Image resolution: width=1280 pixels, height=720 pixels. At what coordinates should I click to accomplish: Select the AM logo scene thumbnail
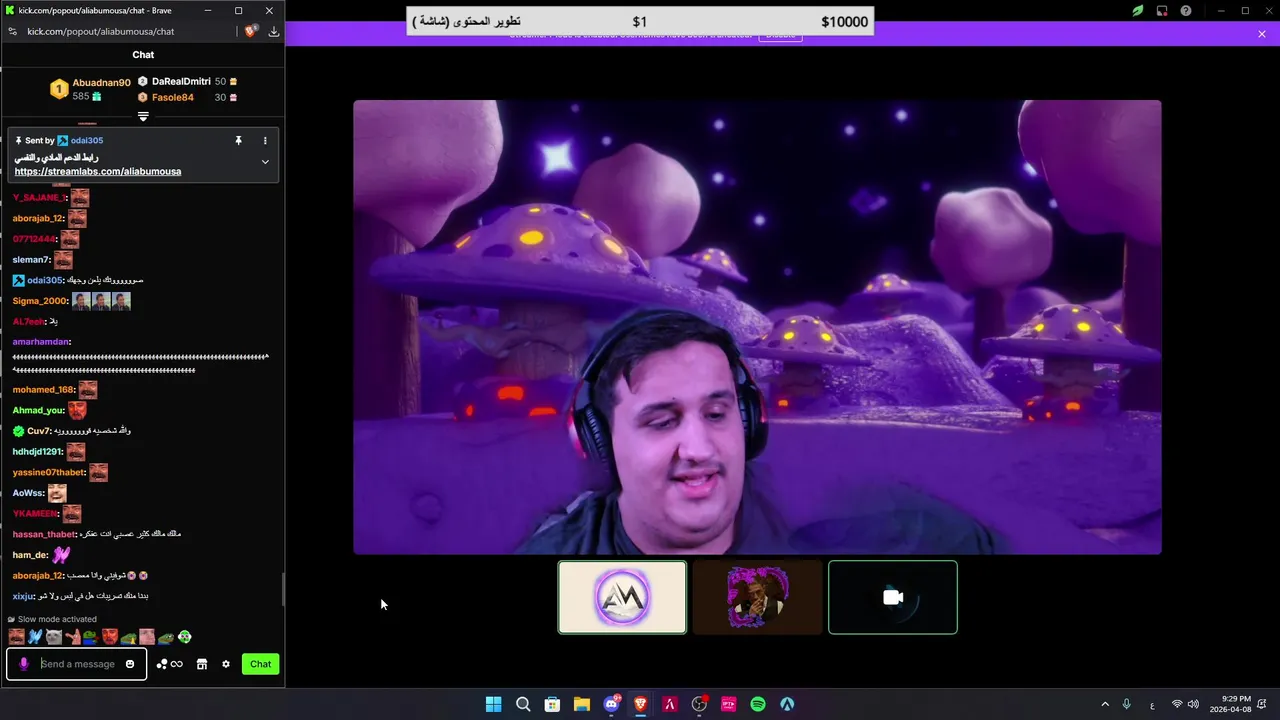(622, 597)
